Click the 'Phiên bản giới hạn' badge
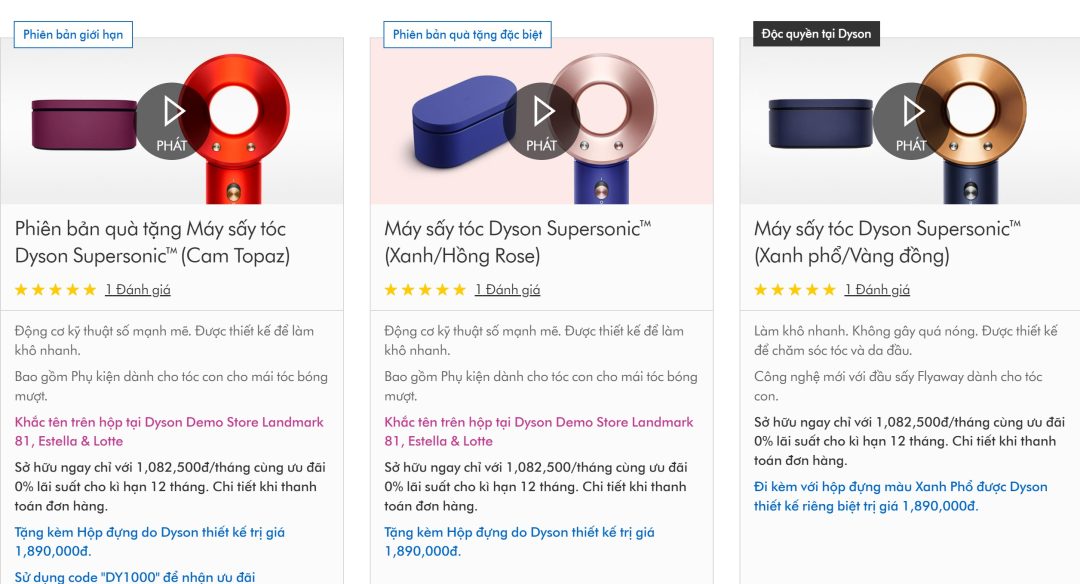The width and height of the screenshot is (1080, 584). pyautogui.click(x=73, y=34)
